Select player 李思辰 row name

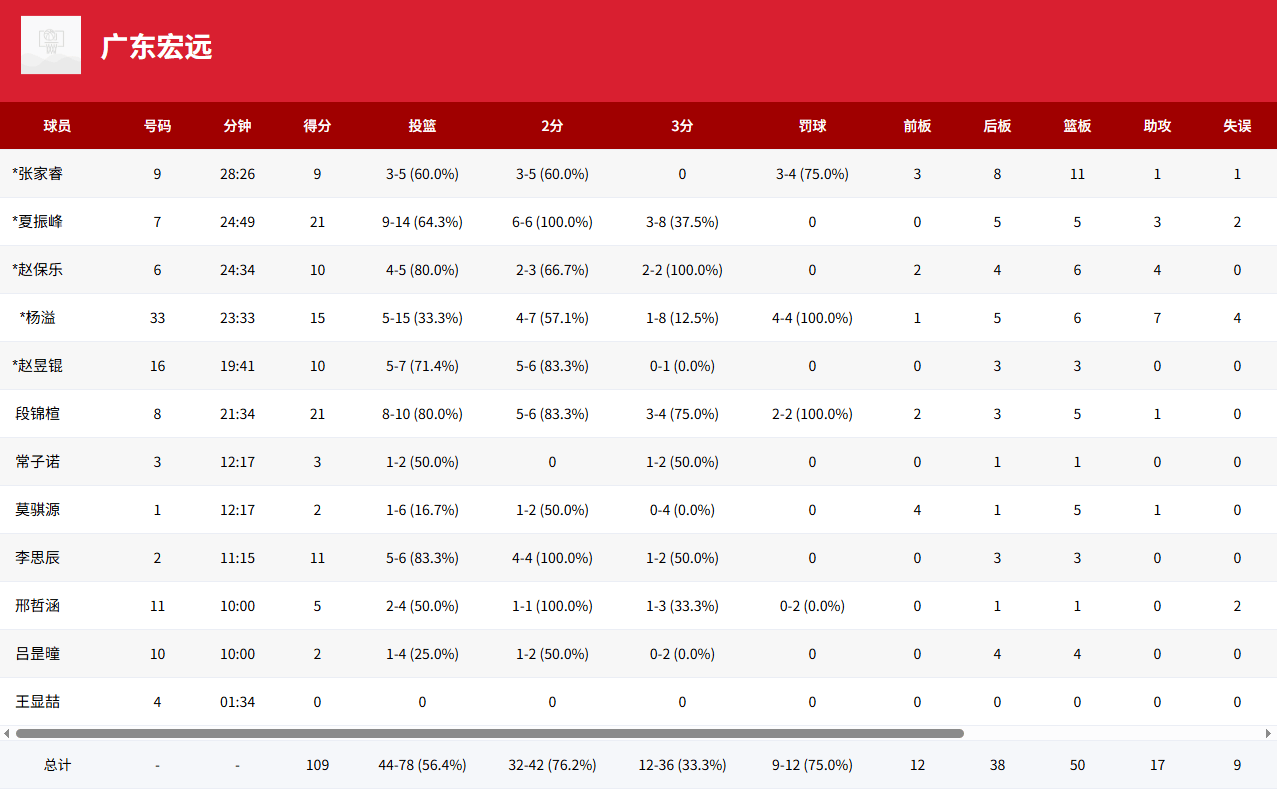pyautogui.click(x=37, y=558)
